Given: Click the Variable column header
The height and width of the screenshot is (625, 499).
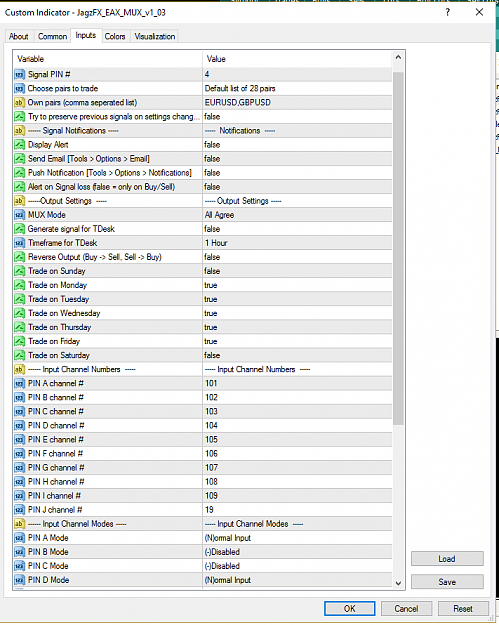Looking at the screenshot, I should coord(108,59).
